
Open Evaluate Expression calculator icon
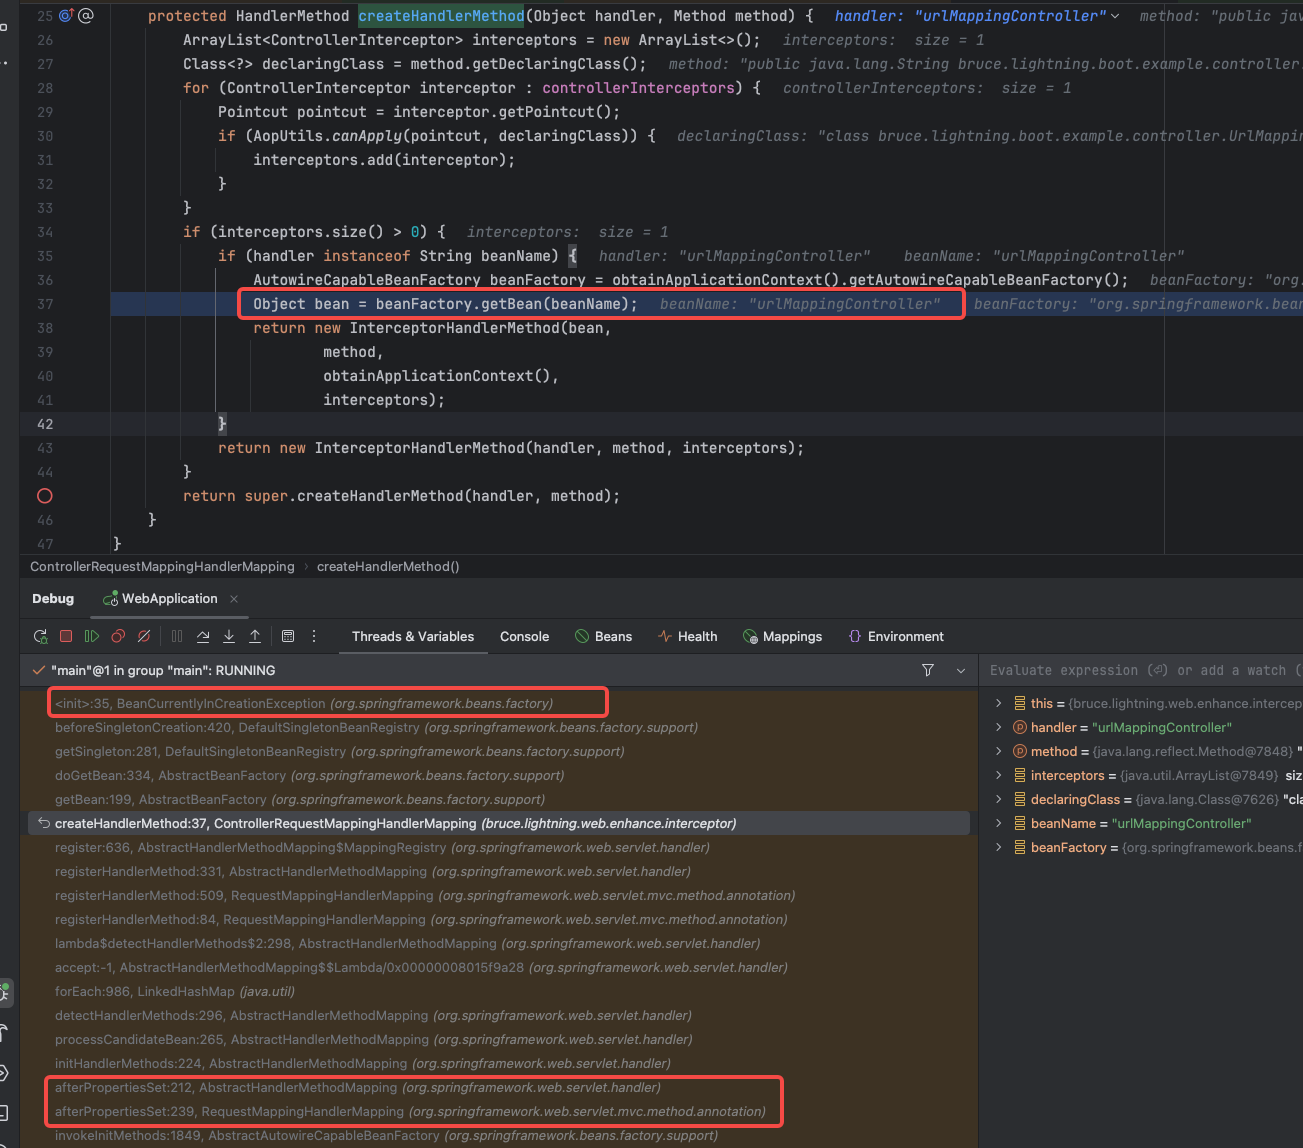288,636
